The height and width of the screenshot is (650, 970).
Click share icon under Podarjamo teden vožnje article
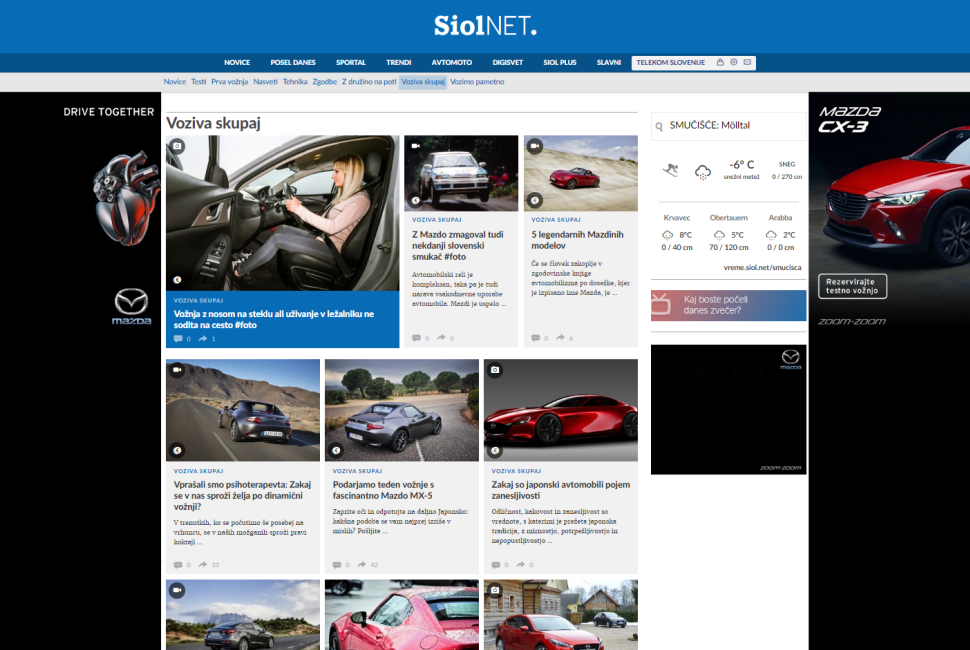361,565
